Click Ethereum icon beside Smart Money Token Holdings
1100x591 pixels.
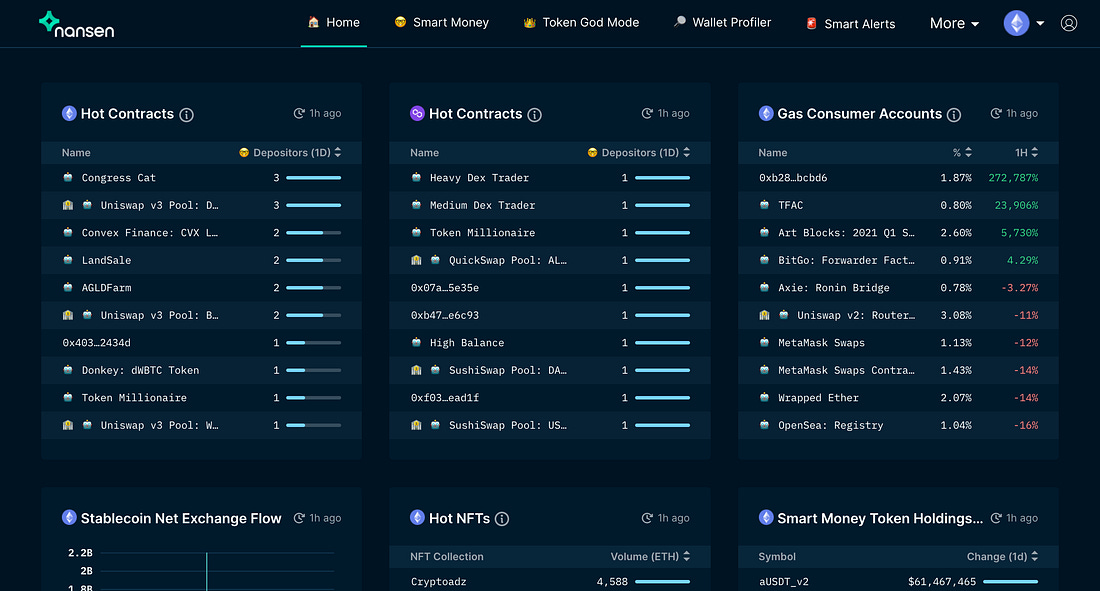(766, 517)
